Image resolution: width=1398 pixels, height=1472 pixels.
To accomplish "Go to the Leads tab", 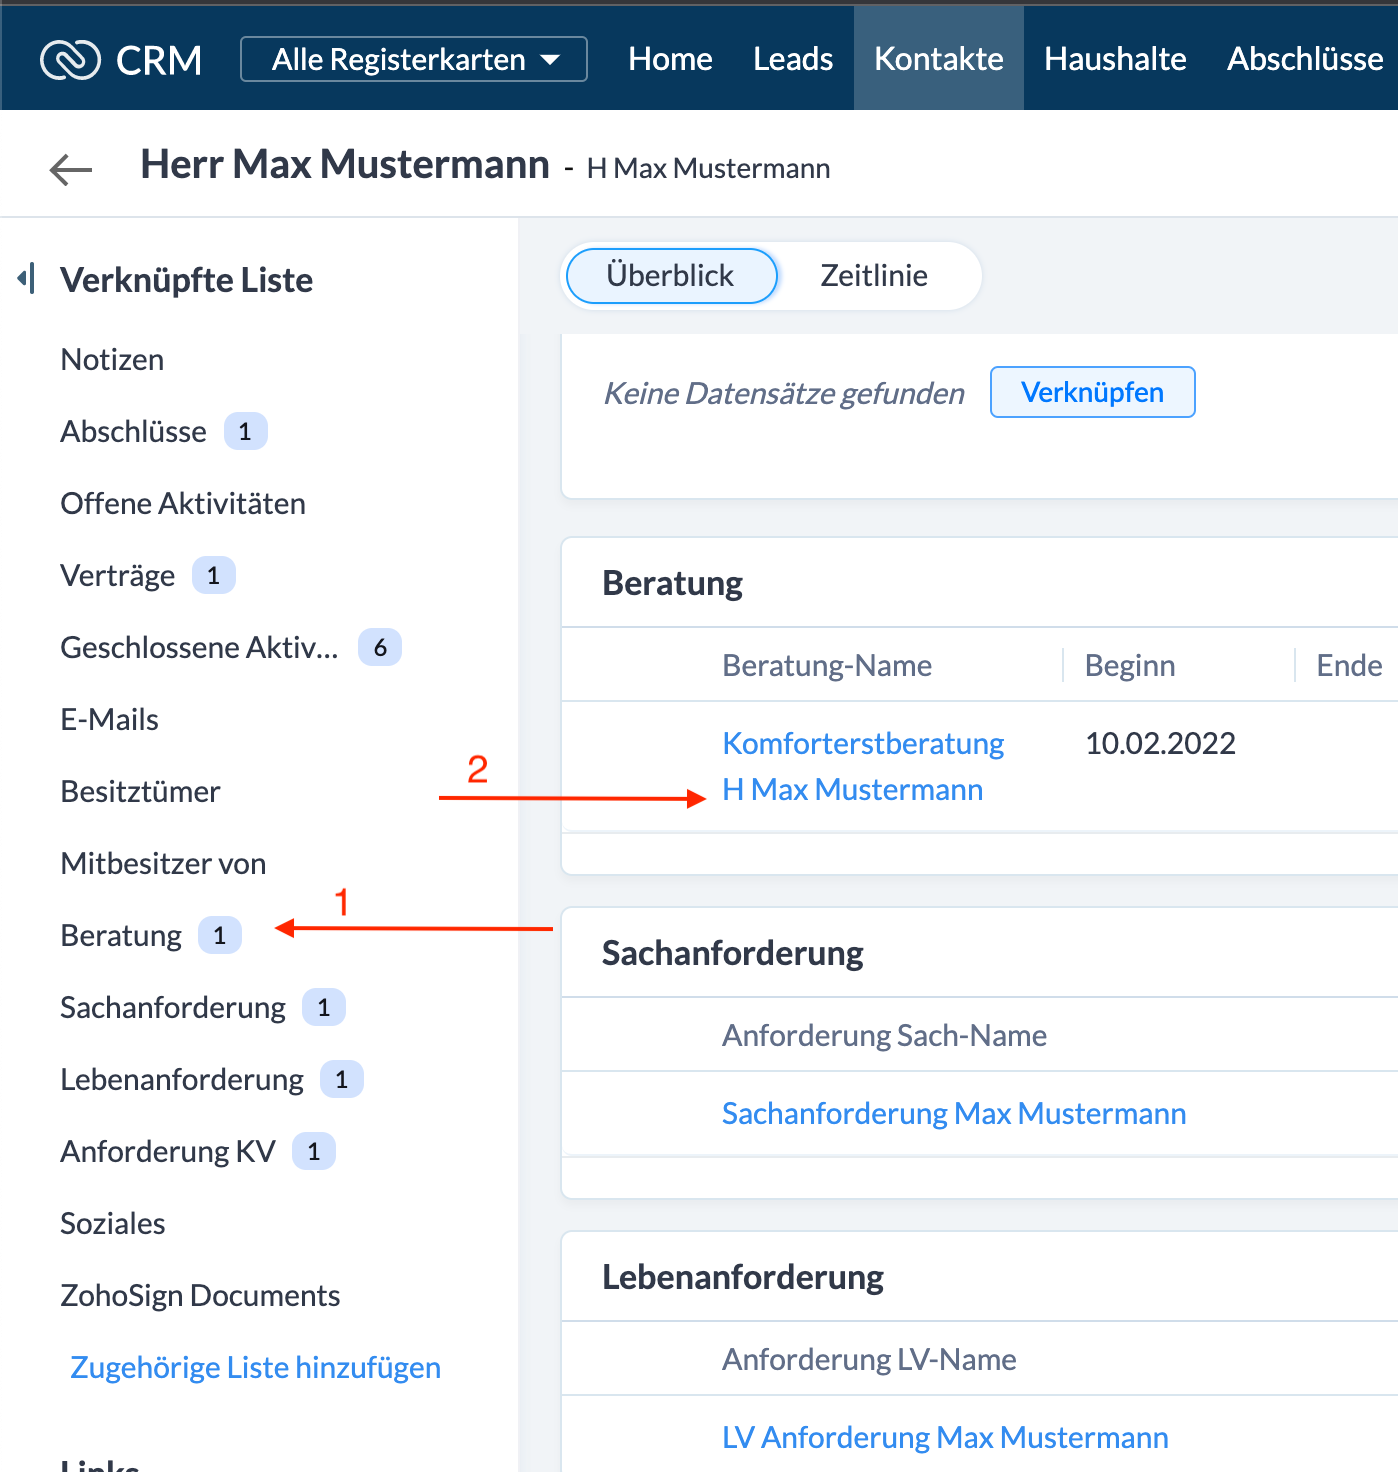I will (x=792, y=60).
